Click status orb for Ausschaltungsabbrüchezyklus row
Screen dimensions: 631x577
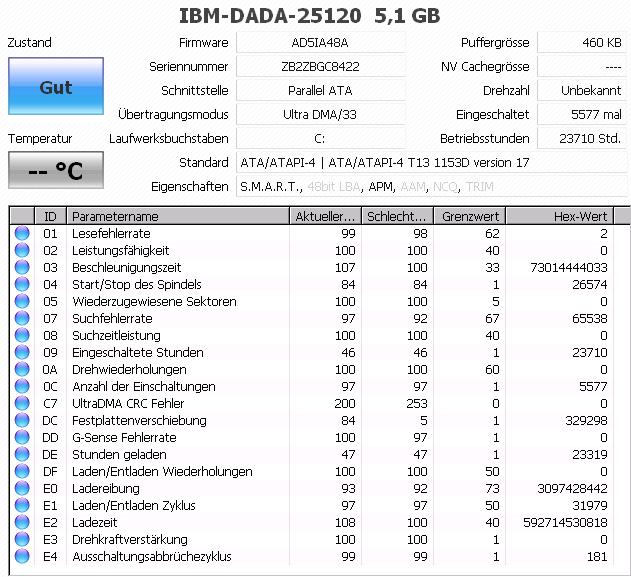coord(22,556)
